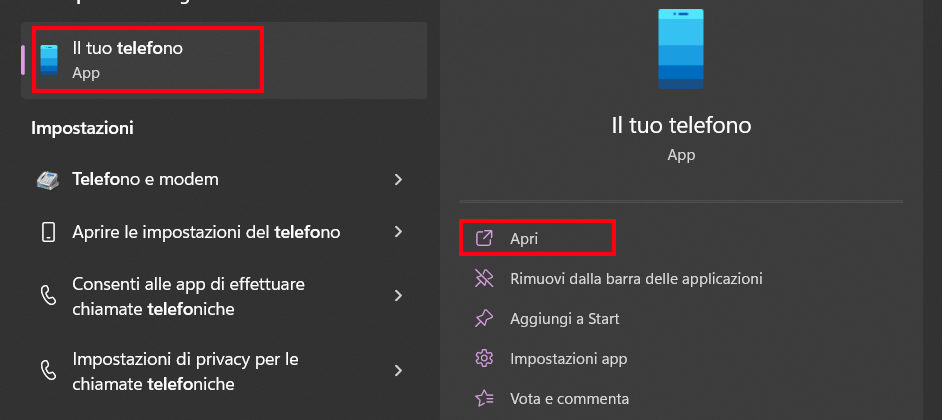Click the large phone icon in details pane

pos(681,50)
